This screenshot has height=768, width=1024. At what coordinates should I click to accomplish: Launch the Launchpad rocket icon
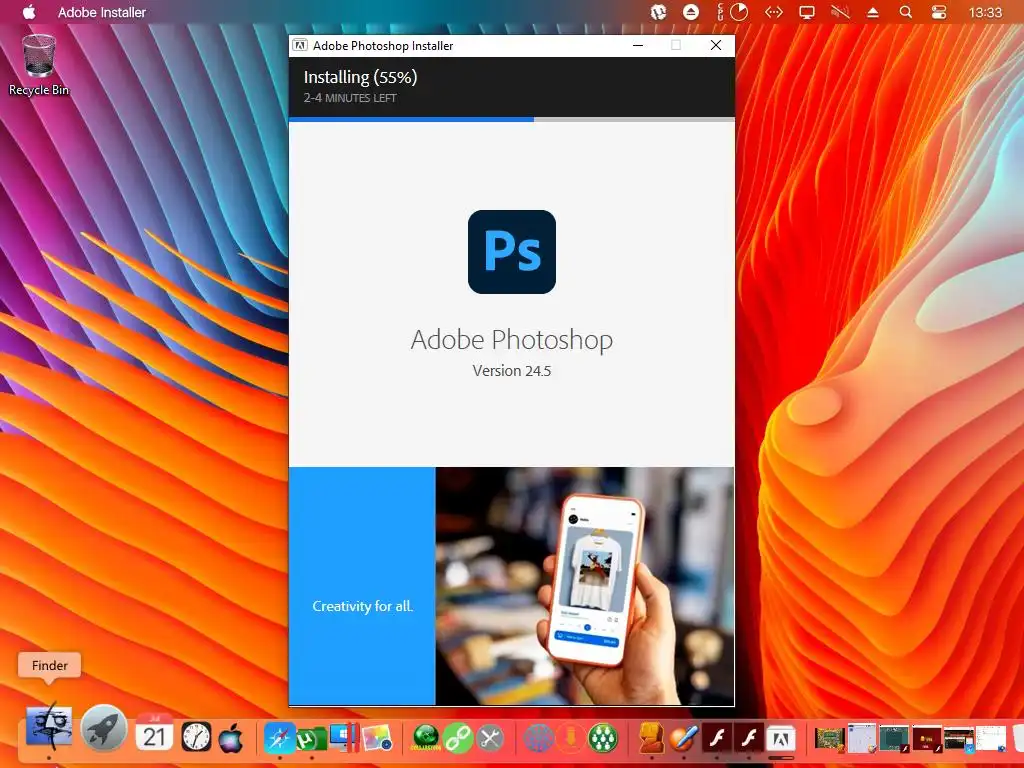[104, 728]
